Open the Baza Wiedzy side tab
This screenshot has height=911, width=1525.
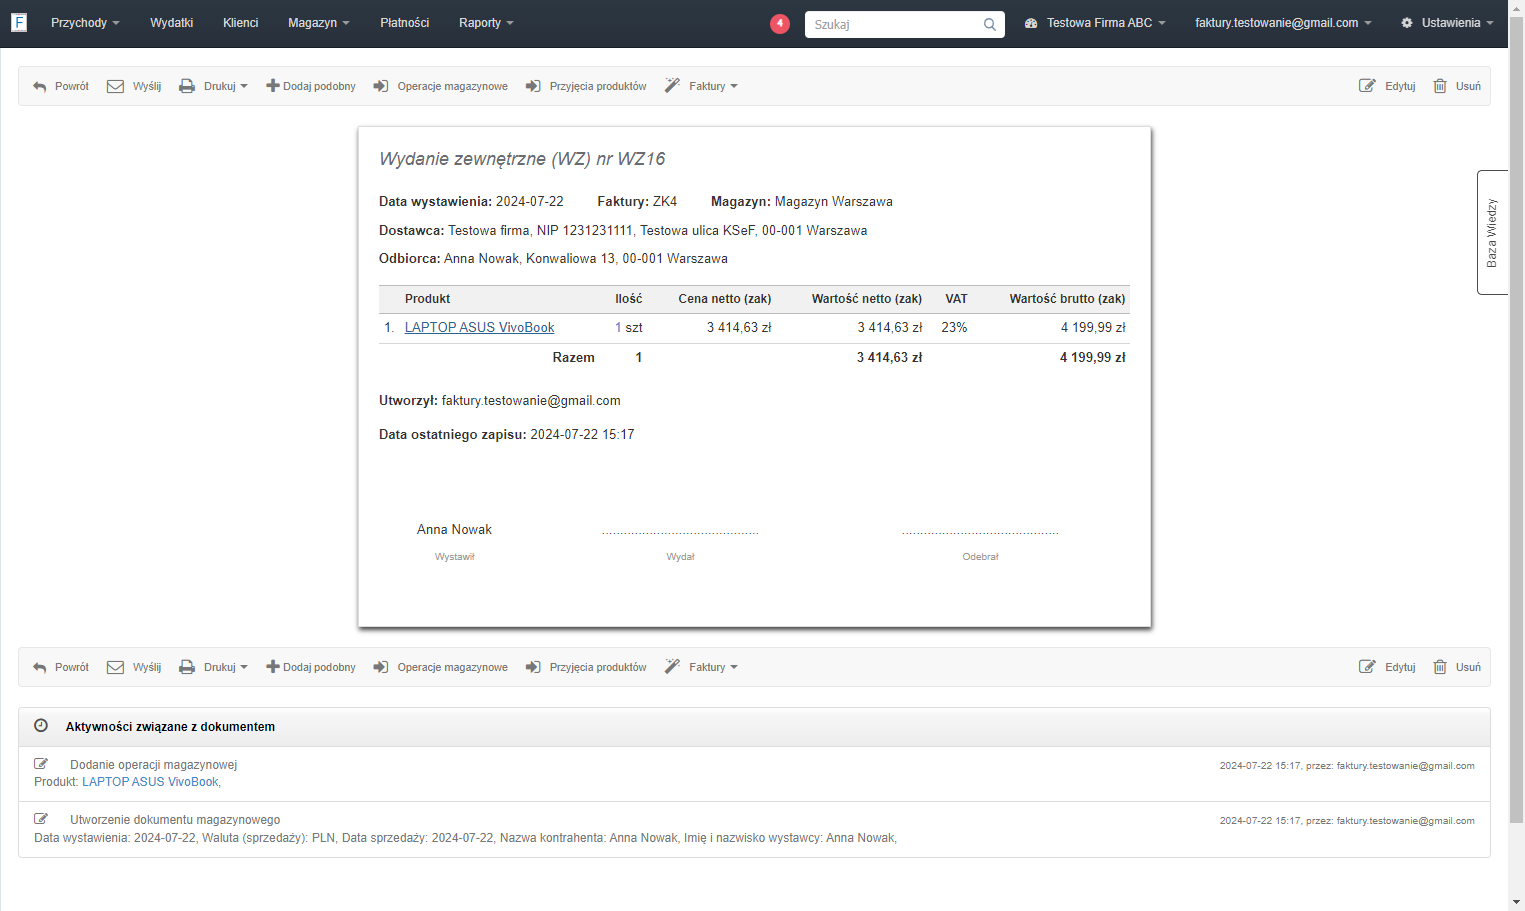(x=1492, y=232)
